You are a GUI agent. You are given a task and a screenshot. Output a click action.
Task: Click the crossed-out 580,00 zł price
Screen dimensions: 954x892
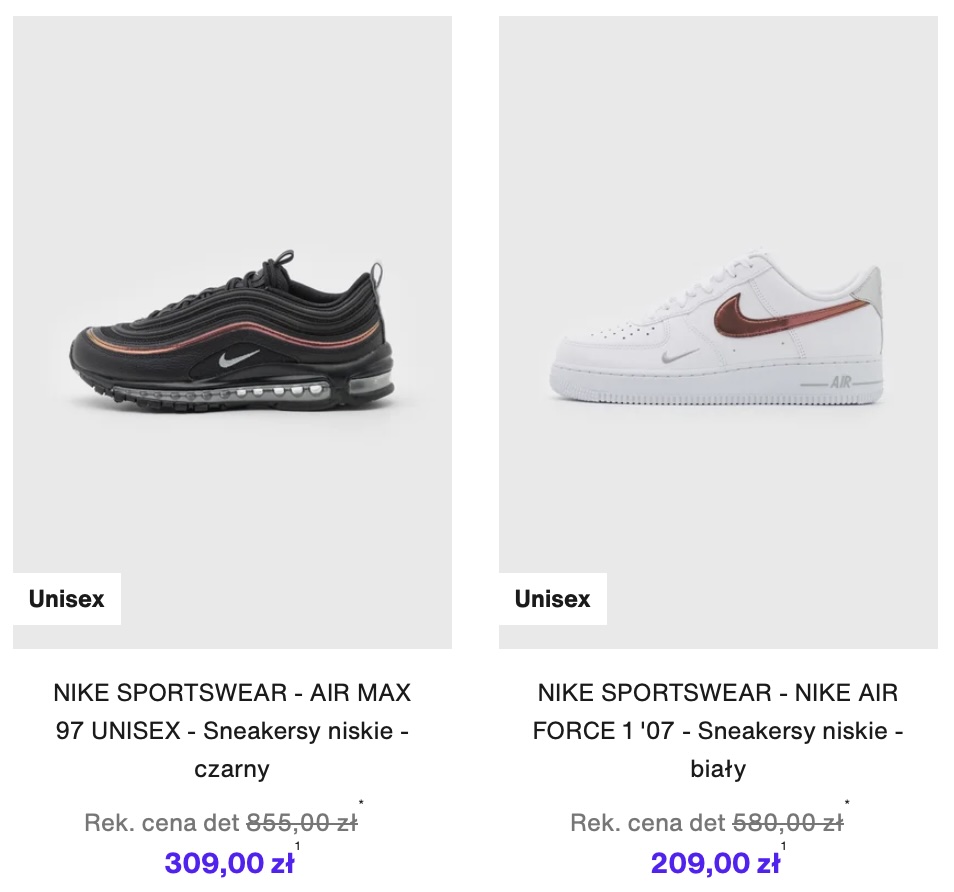[x=788, y=823]
